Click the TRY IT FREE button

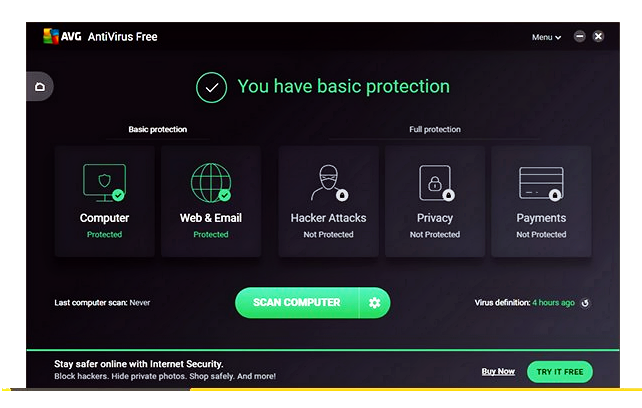pyautogui.click(x=560, y=372)
